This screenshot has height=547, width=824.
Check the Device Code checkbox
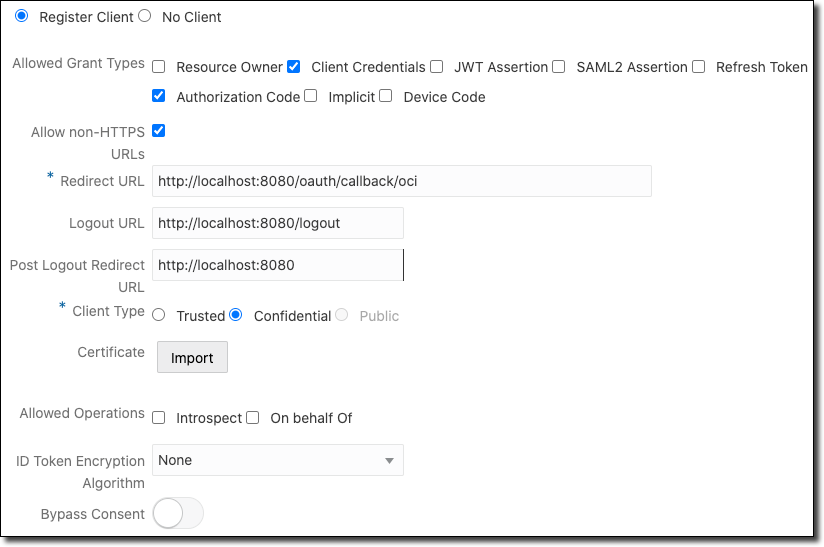tap(386, 96)
